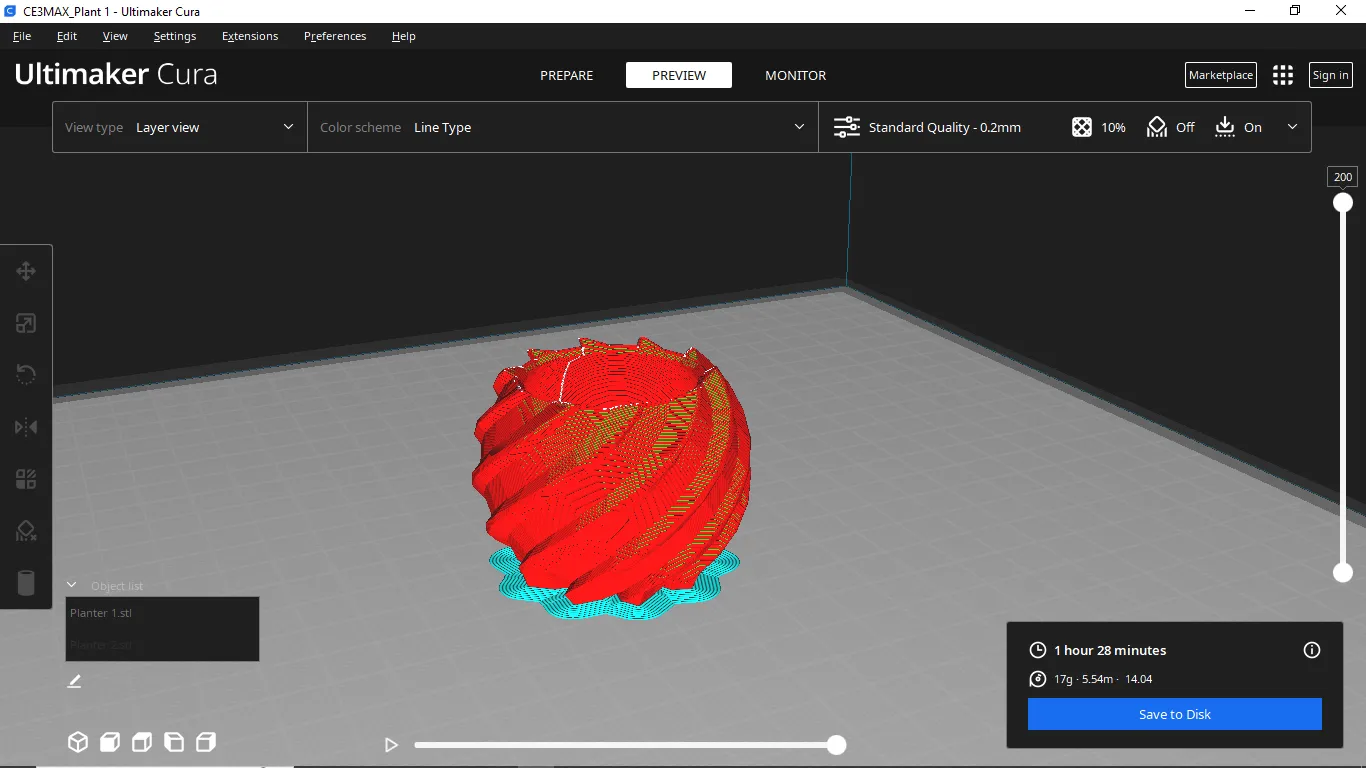The width and height of the screenshot is (1366, 768).
Task: Open the Color scheme Line Type dropdown
Action: 562,128
